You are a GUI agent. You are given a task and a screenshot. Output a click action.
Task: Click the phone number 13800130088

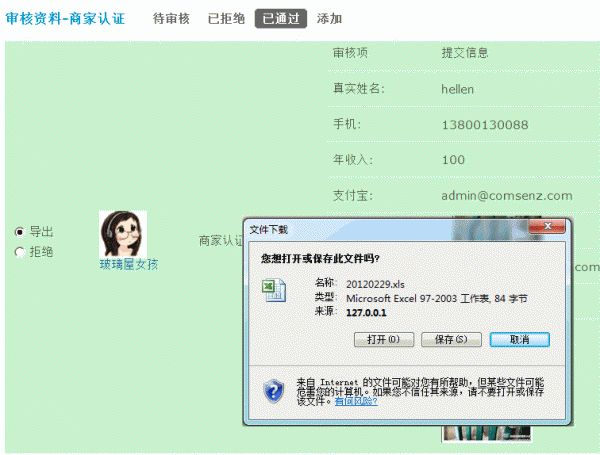coord(484,125)
